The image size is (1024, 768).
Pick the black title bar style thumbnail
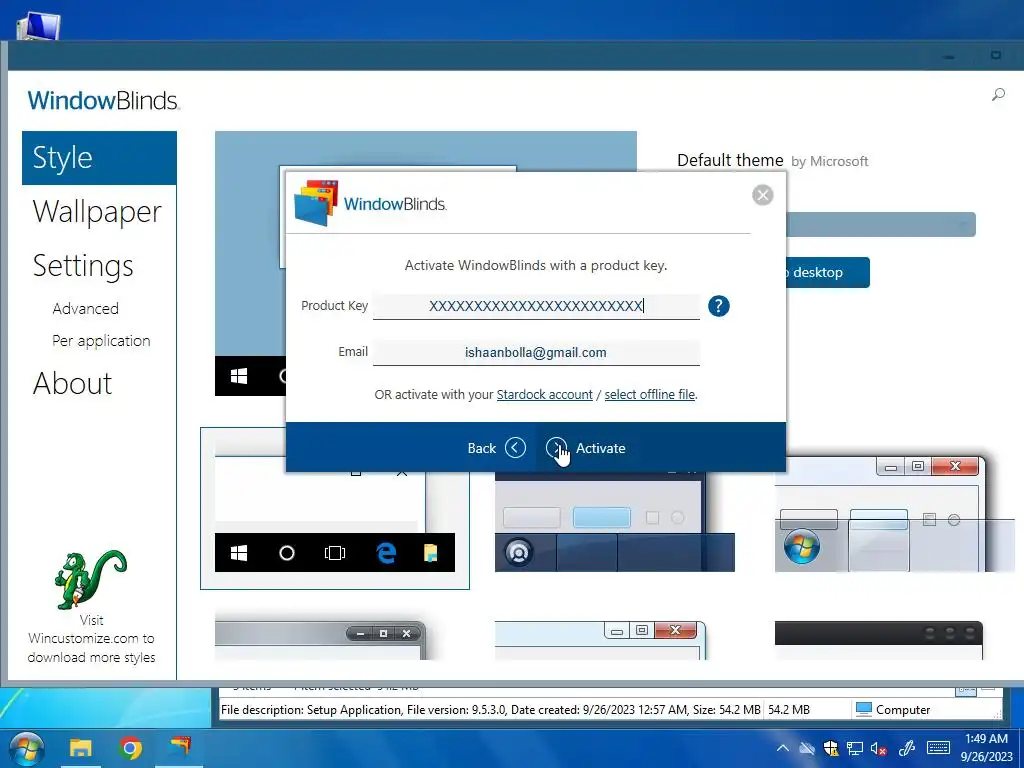(x=878, y=641)
